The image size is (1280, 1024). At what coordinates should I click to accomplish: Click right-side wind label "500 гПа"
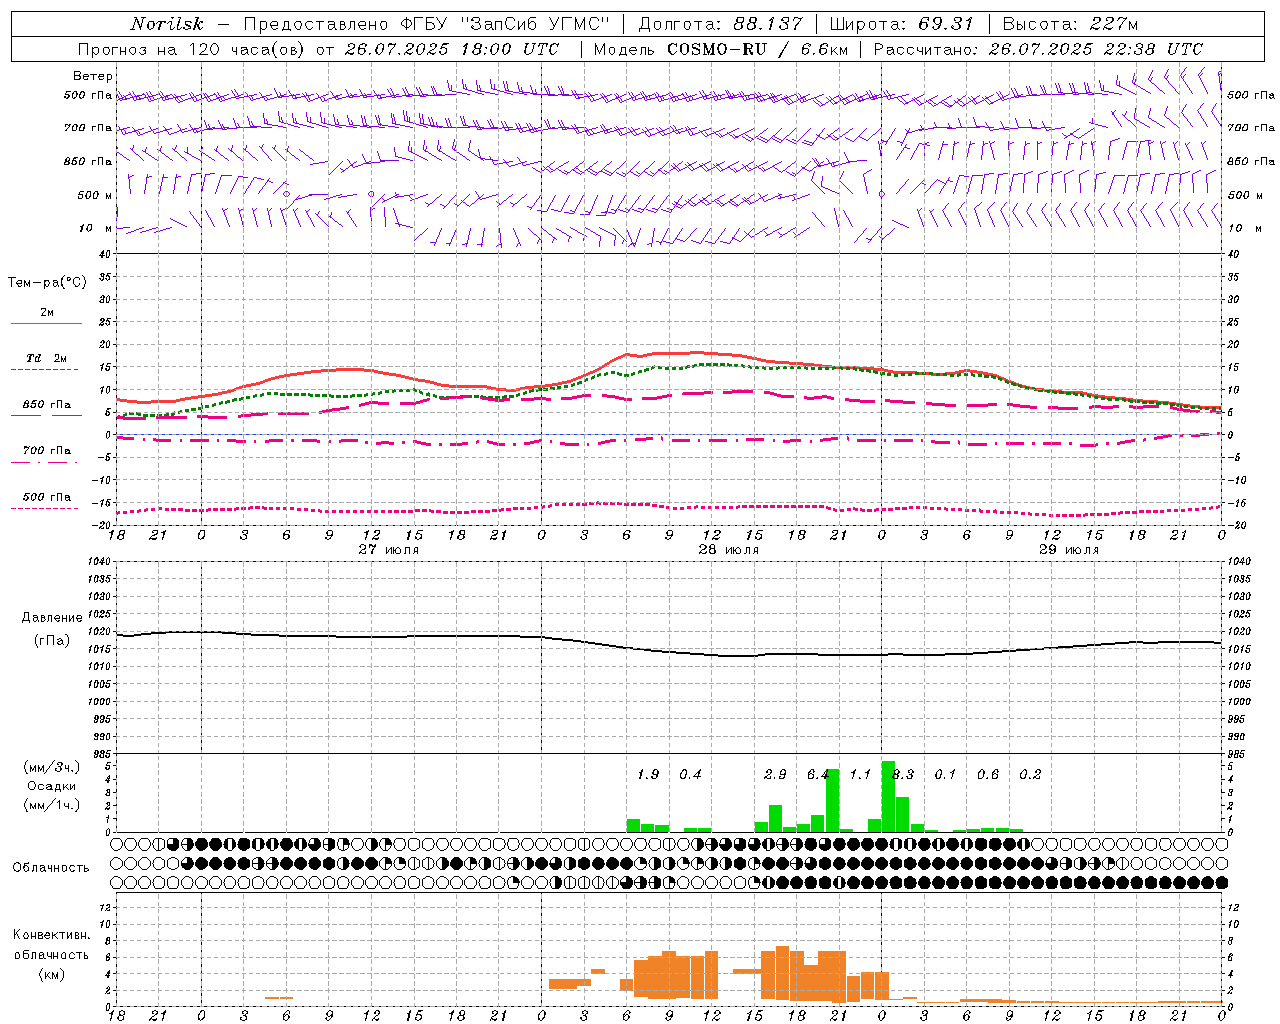(1251, 95)
